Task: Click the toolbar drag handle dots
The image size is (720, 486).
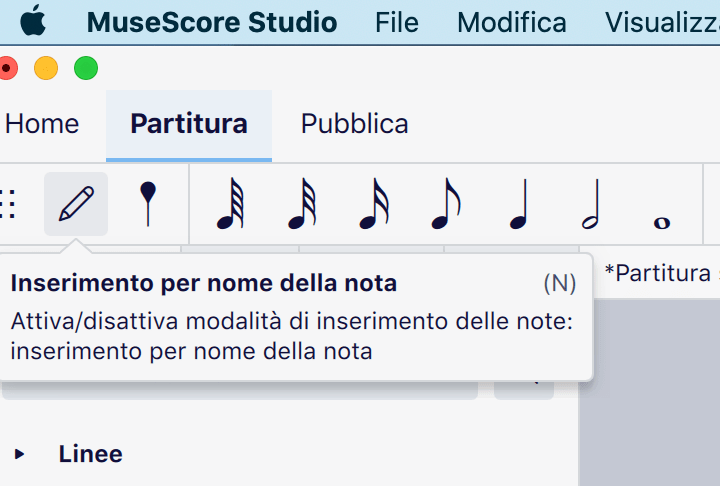Action: pyautogui.click(x=8, y=204)
